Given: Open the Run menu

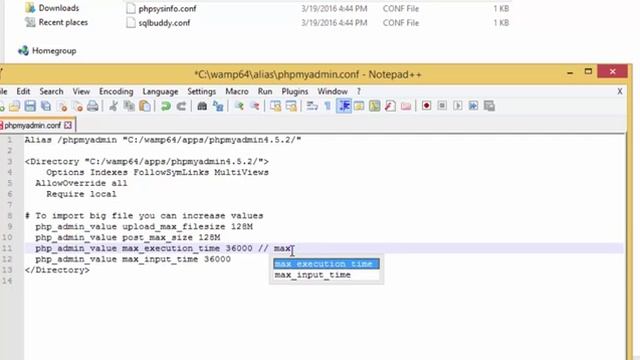Looking at the screenshot, I should pos(265,91).
